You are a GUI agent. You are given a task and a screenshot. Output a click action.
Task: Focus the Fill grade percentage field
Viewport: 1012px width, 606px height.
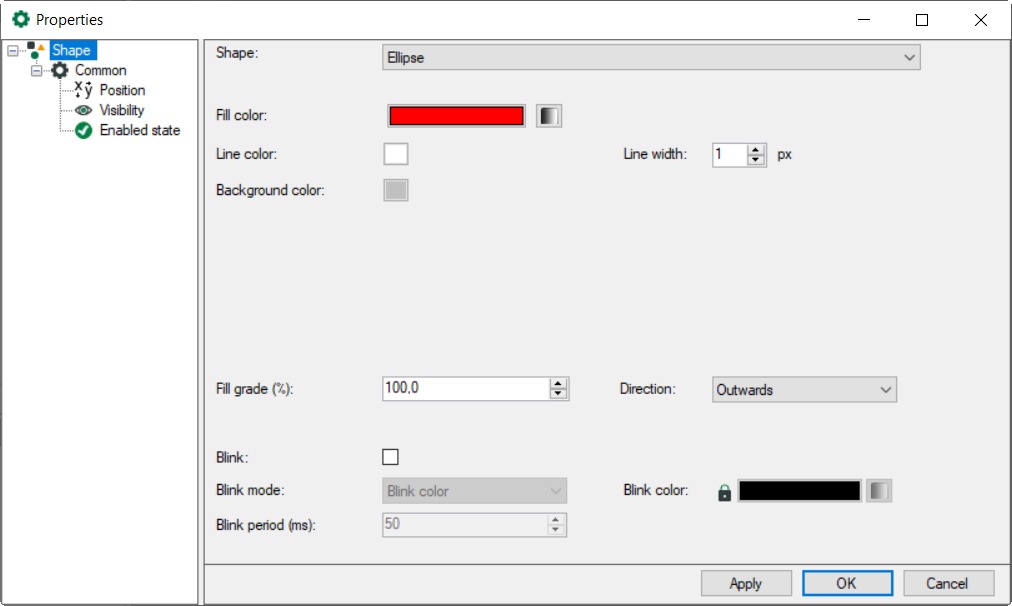point(465,389)
